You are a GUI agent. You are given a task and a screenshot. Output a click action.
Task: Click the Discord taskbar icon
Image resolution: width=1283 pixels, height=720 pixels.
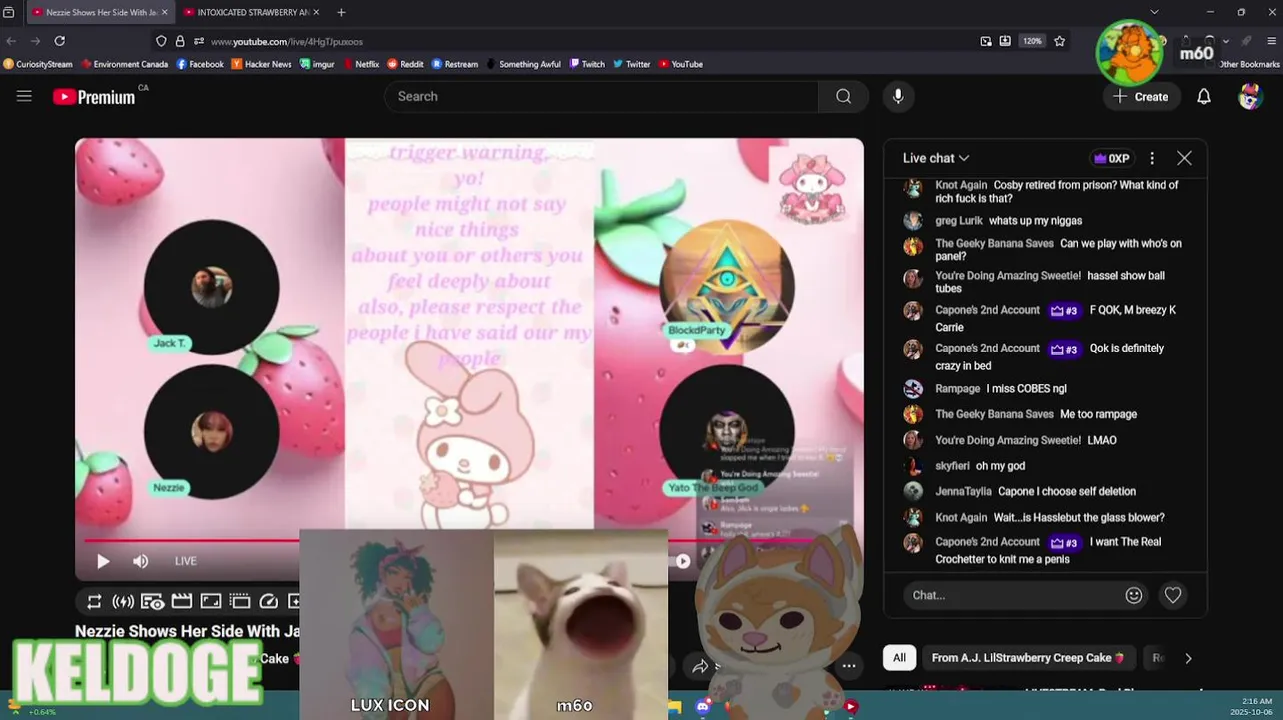(x=703, y=707)
